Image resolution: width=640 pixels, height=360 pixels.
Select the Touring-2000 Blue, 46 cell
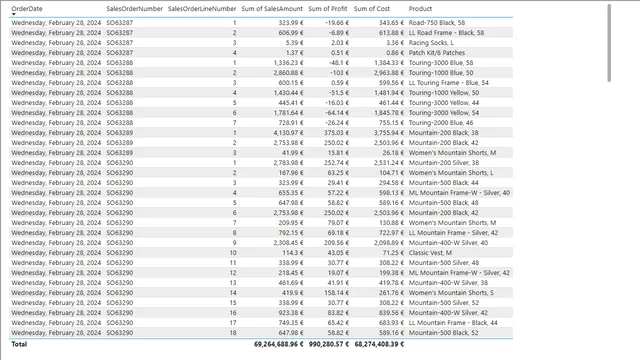pos(441,122)
